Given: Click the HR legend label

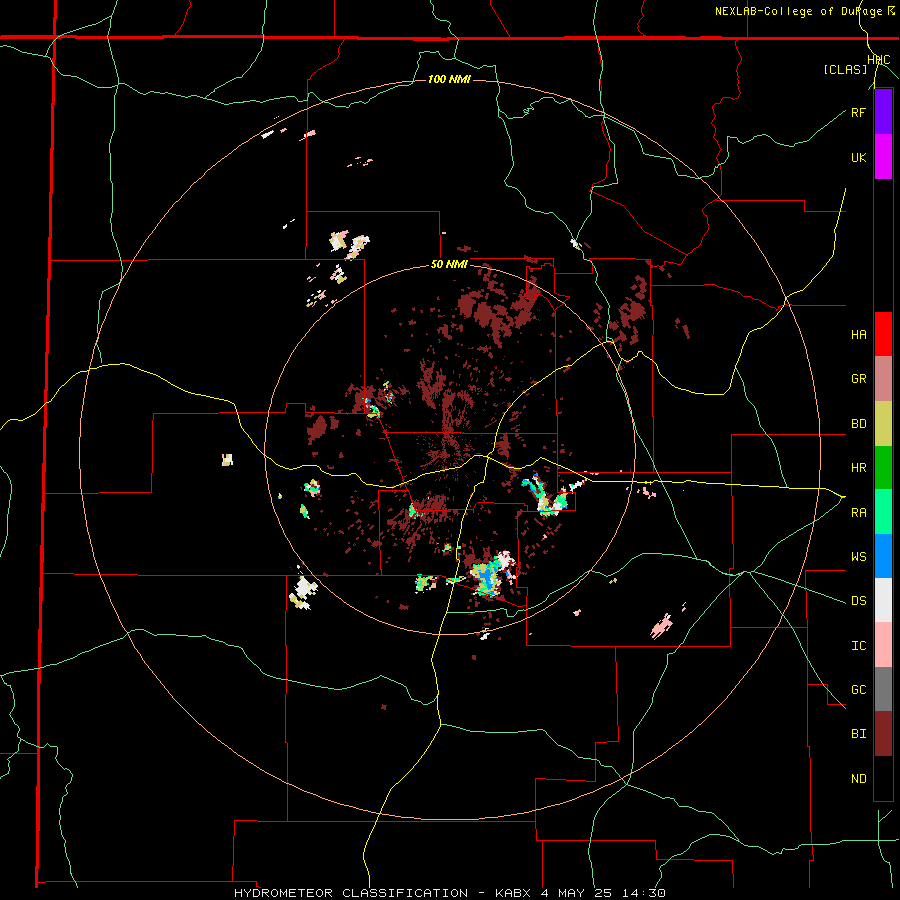Looking at the screenshot, I should pos(858,468).
